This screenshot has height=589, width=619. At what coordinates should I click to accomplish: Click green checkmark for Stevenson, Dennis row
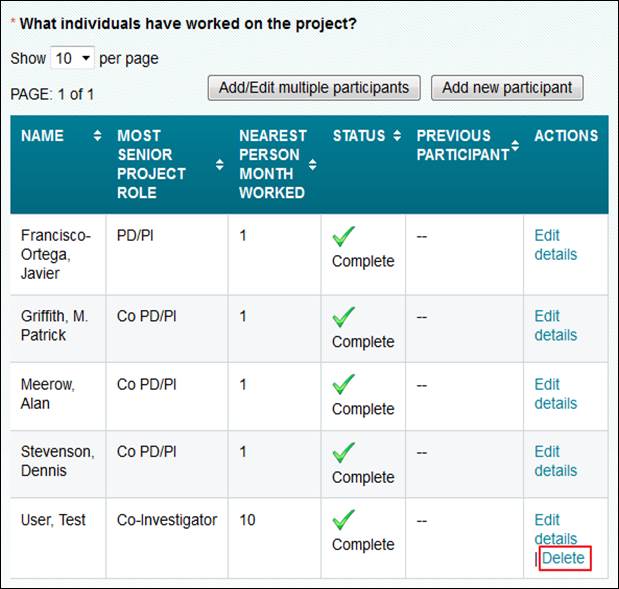pos(343,452)
